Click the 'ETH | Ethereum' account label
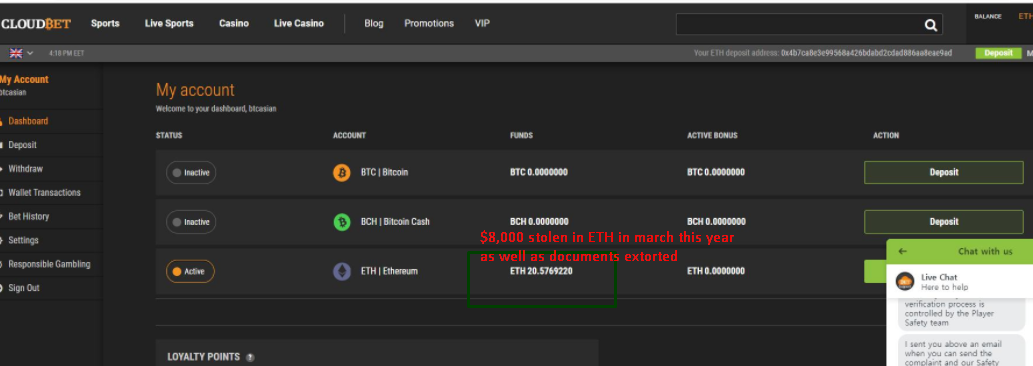 pyautogui.click(x=389, y=271)
